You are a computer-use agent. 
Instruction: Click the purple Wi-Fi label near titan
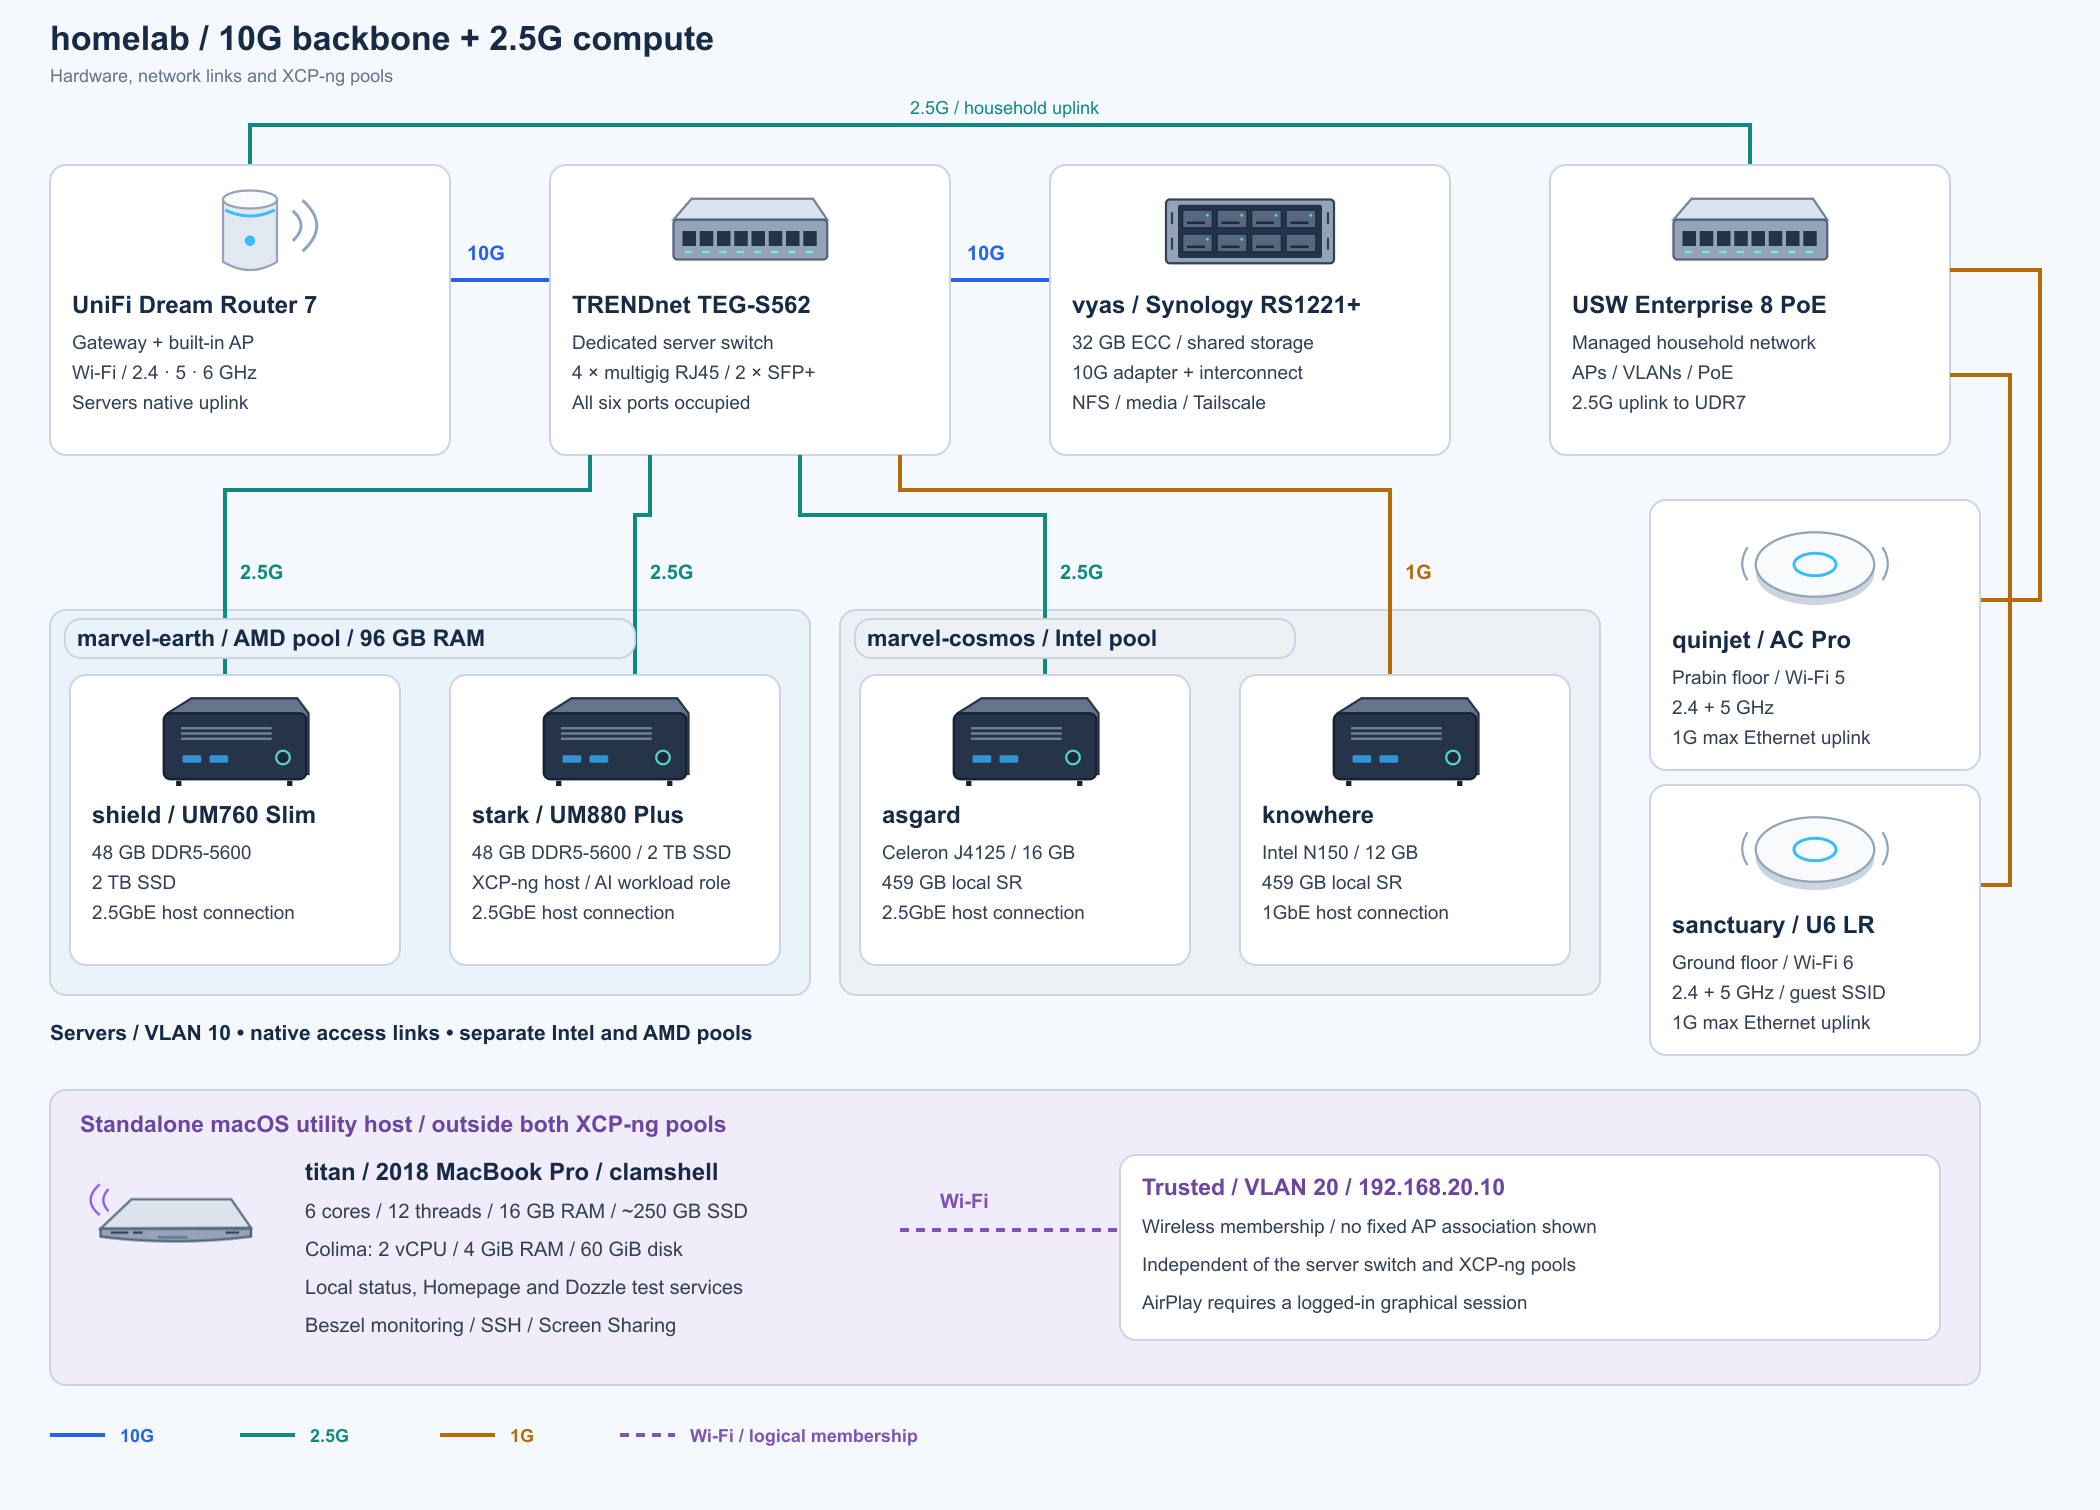point(964,1200)
